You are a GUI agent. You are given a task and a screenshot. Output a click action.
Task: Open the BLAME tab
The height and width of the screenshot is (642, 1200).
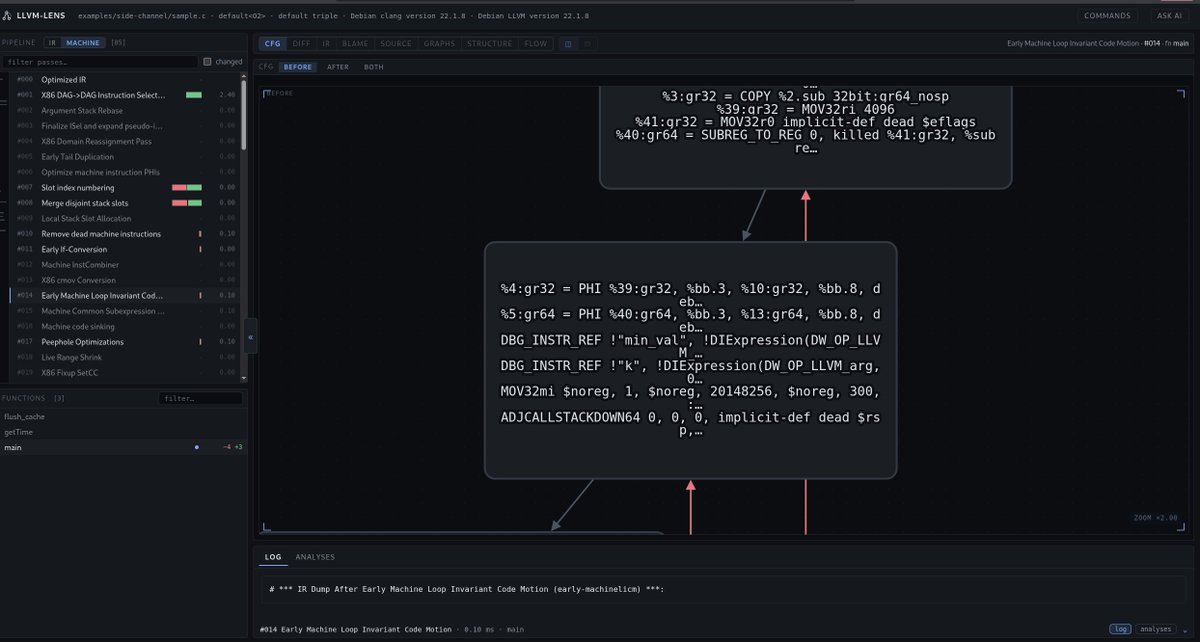coord(355,44)
